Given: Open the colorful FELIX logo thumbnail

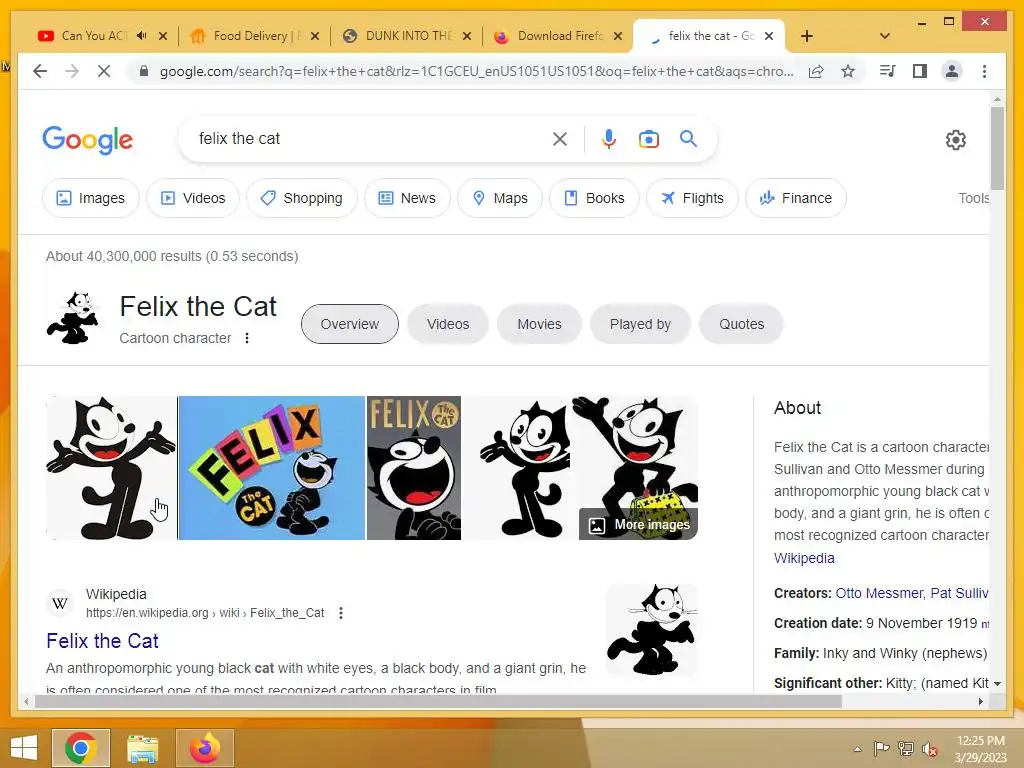Looking at the screenshot, I should pyautogui.click(x=272, y=468).
